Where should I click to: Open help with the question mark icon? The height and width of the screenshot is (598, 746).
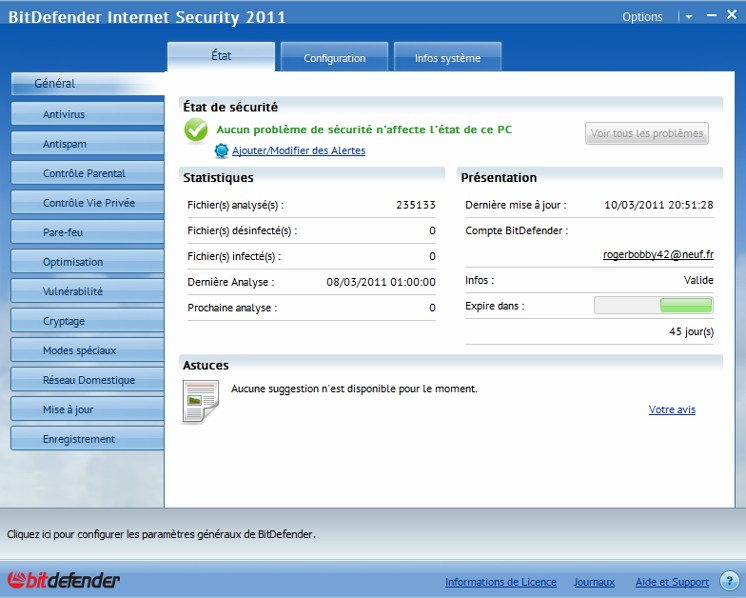click(729, 581)
